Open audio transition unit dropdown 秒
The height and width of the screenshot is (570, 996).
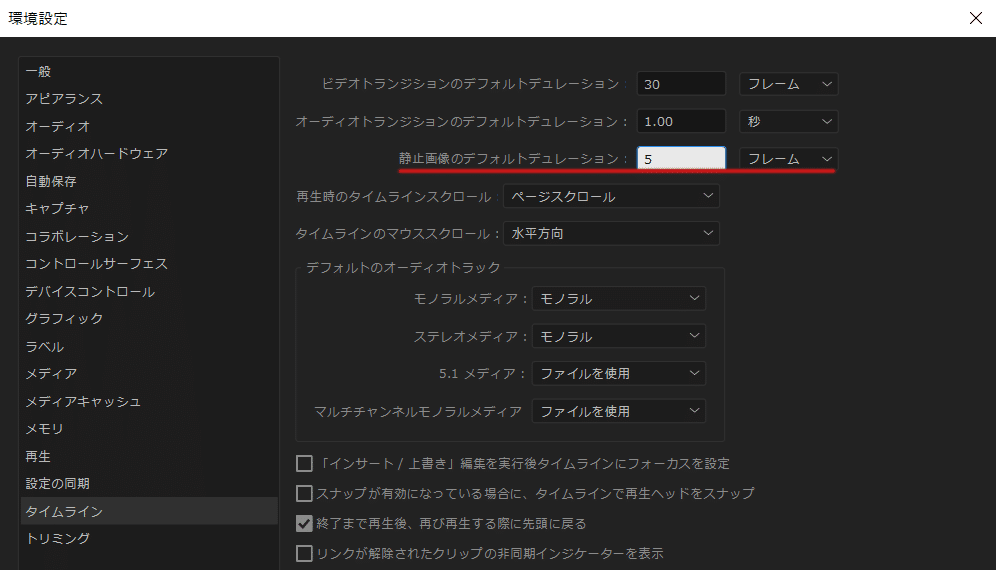pyautogui.click(x=789, y=121)
